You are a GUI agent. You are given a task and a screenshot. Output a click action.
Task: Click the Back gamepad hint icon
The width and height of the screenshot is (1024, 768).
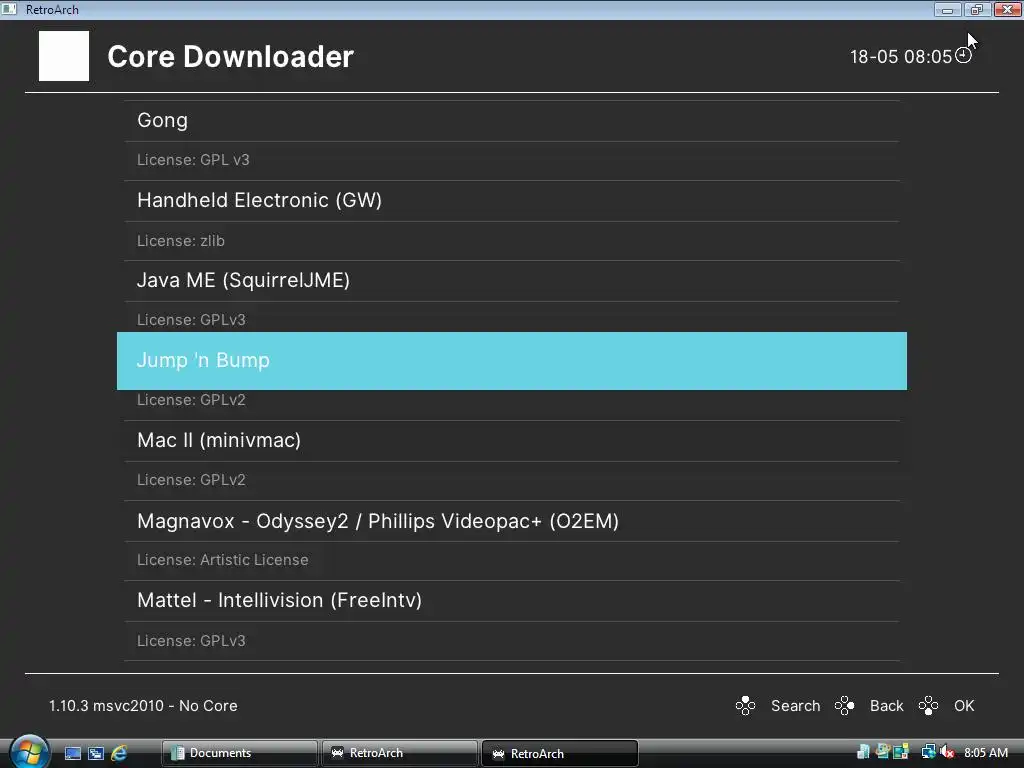click(x=844, y=706)
